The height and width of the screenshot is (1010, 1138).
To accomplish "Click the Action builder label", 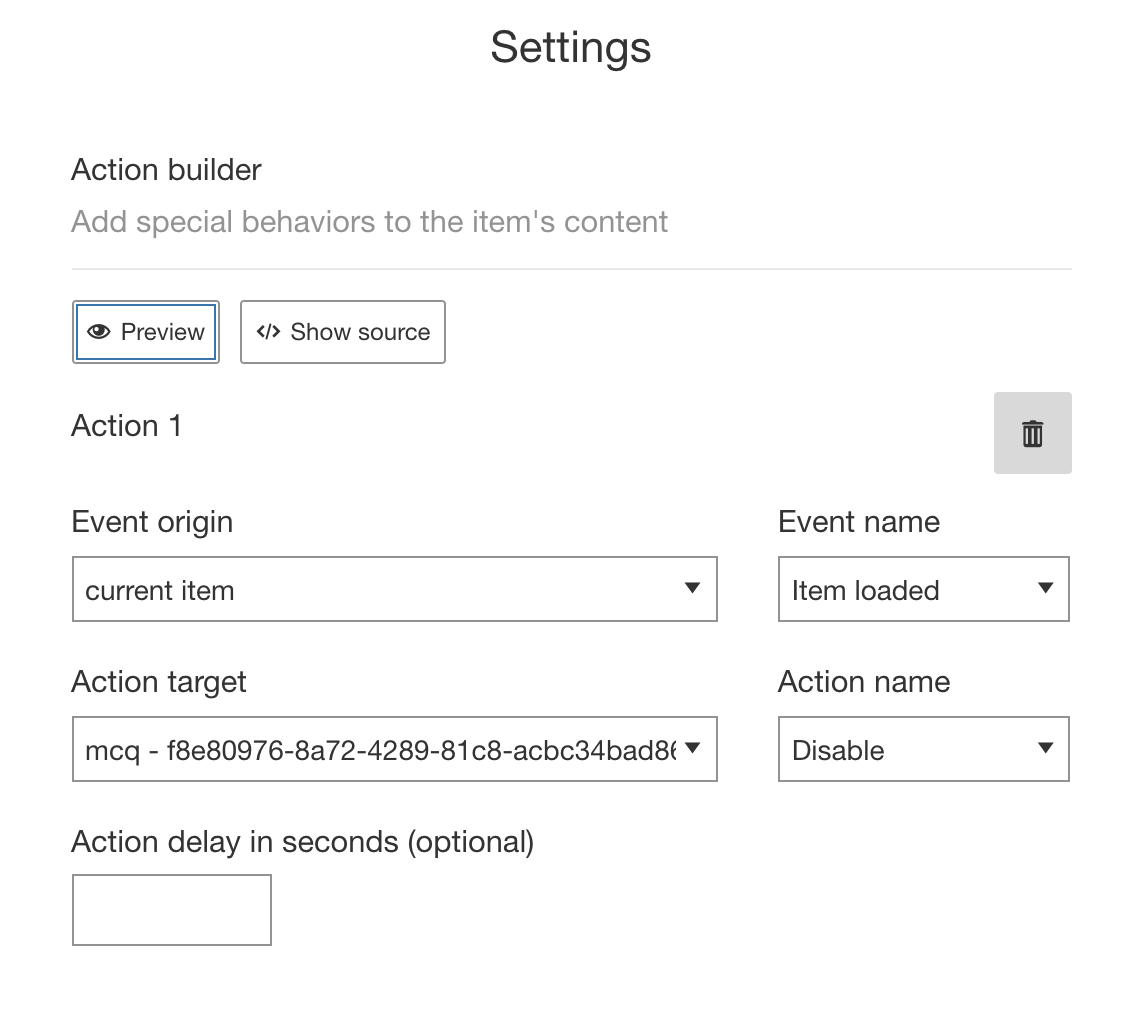I will click(166, 170).
